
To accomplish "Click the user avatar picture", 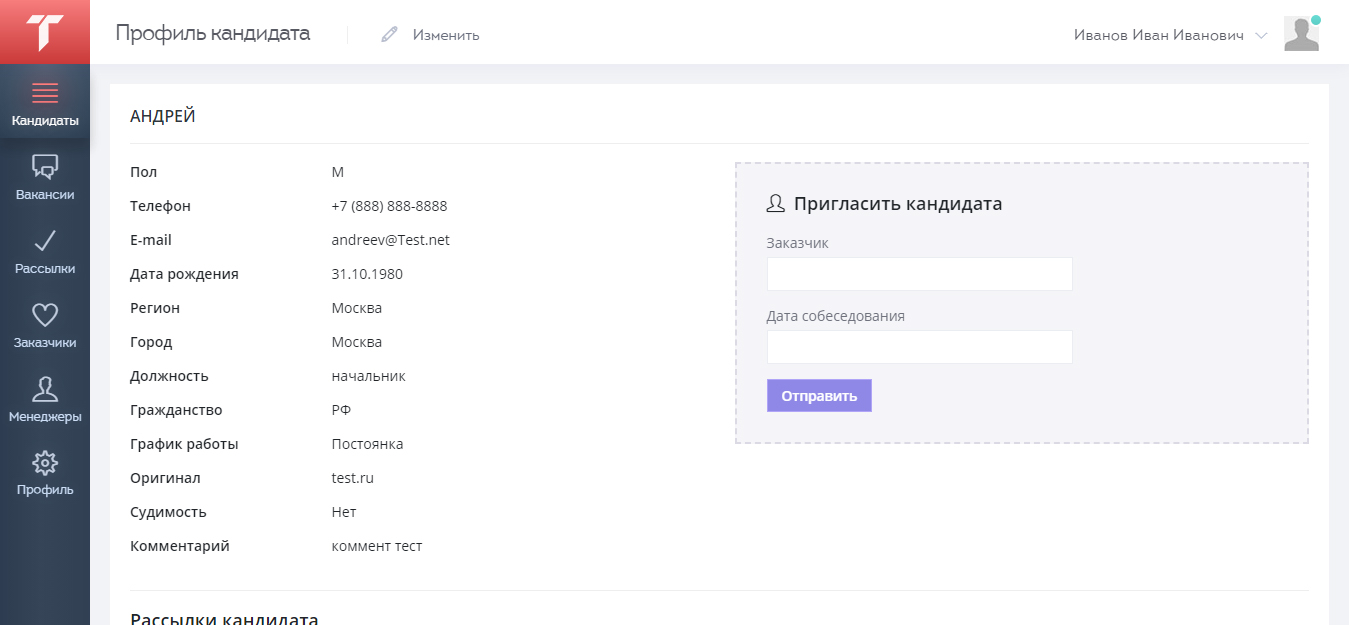I will 1300,35.
